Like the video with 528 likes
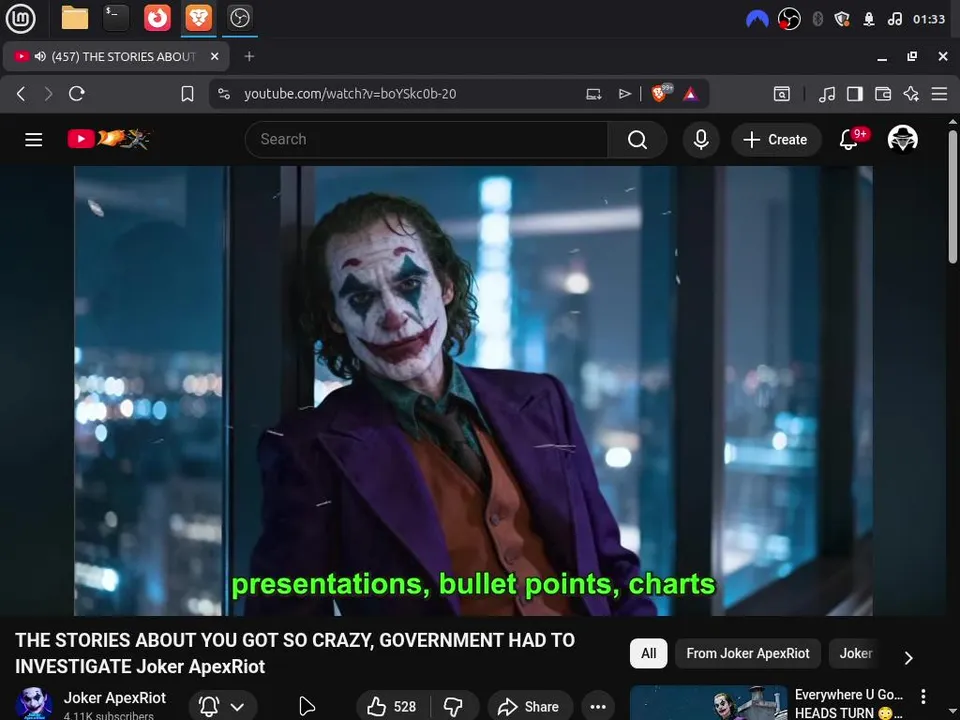Viewport: 960px width, 720px height. coord(392,707)
